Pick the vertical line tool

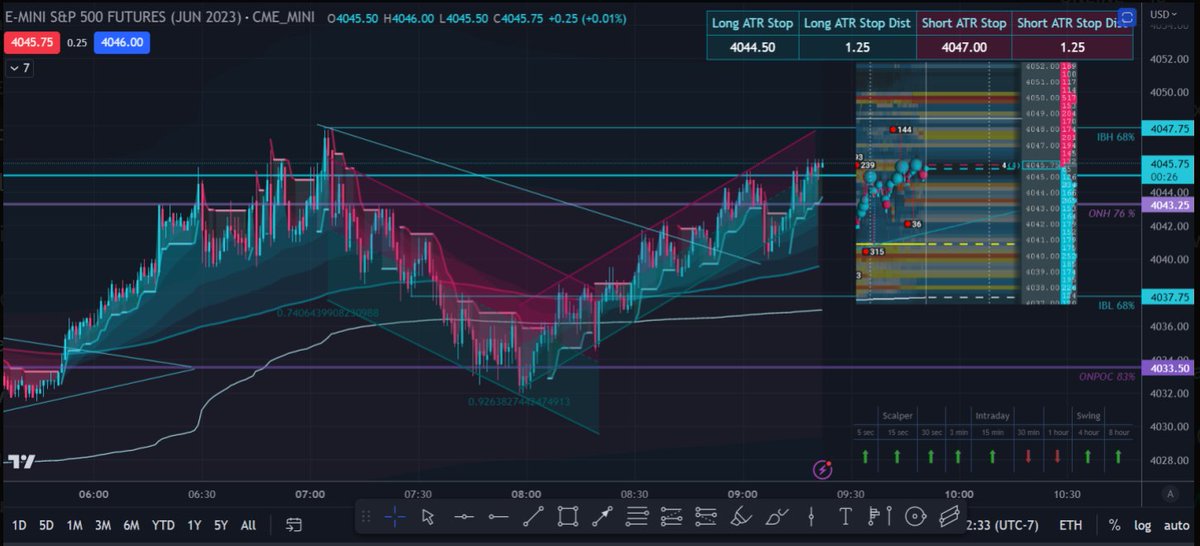pos(810,516)
